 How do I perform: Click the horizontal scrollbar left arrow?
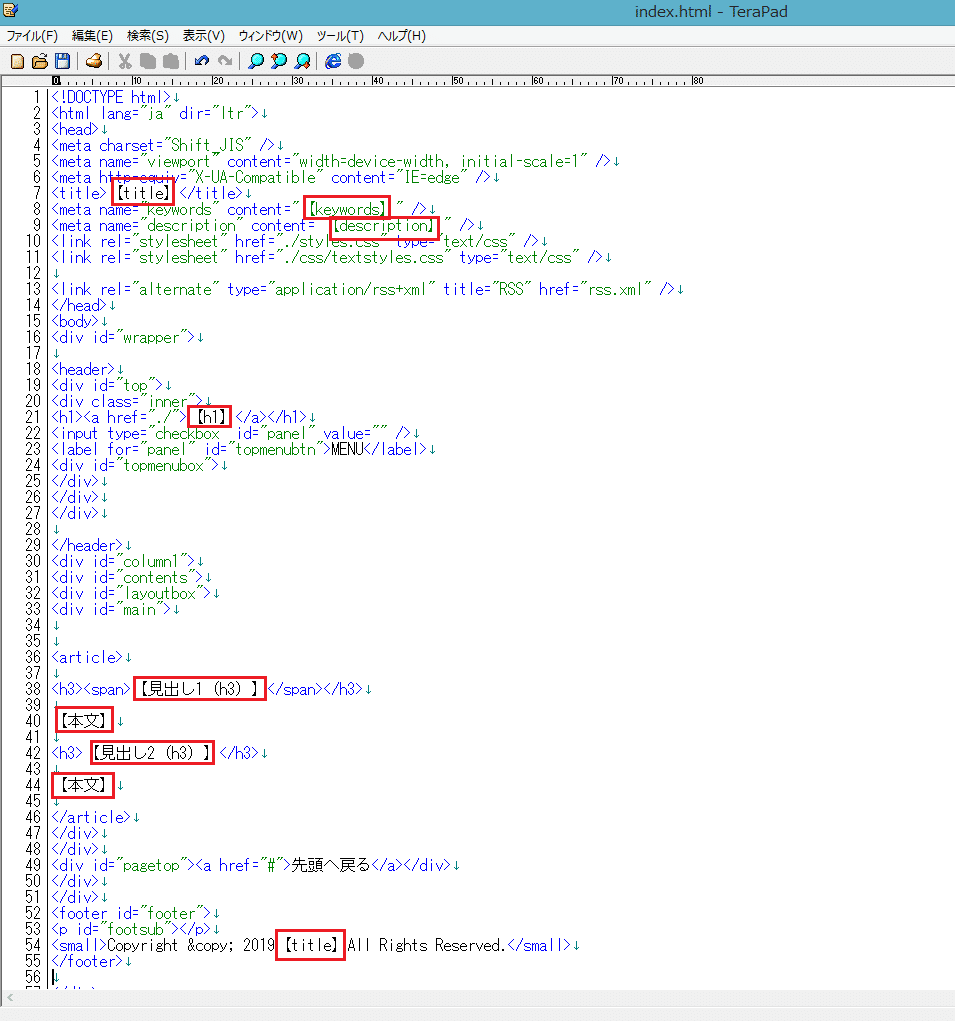[x=10, y=997]
